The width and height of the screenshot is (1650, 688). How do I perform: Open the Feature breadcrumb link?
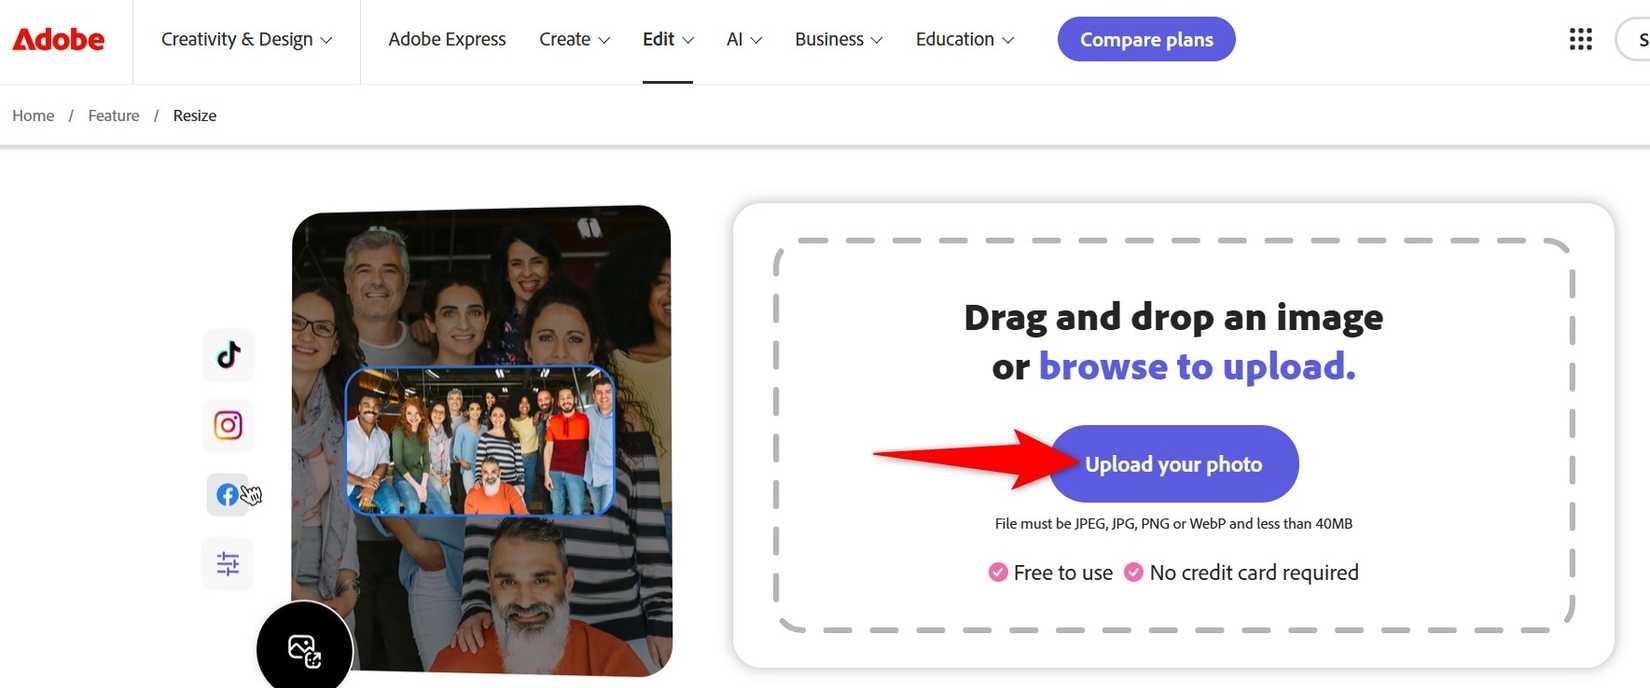[x=114, y=116]
